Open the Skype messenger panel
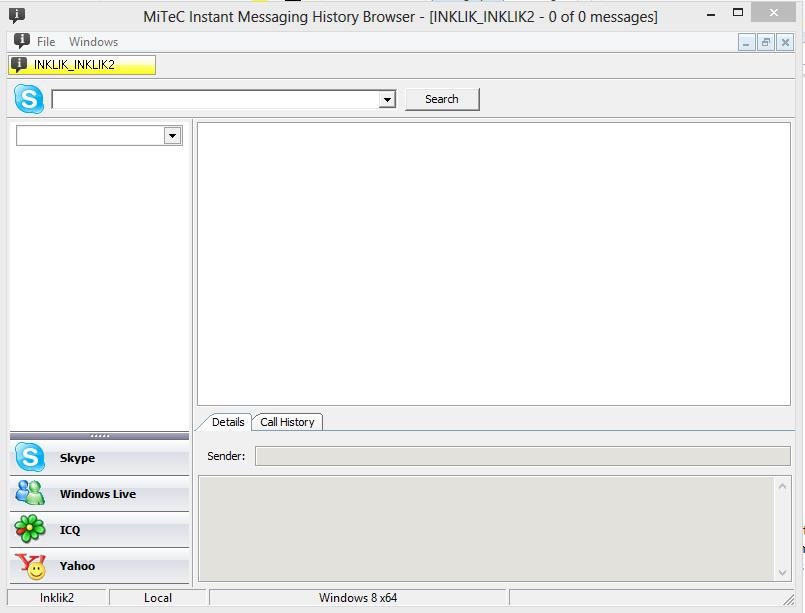The width and height of the screenshot is (805, 613). click(x=99, y=457)
